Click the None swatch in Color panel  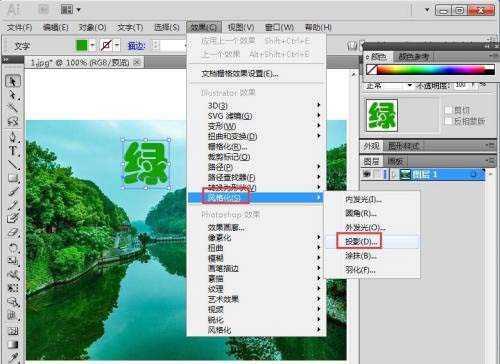[371, 69]
